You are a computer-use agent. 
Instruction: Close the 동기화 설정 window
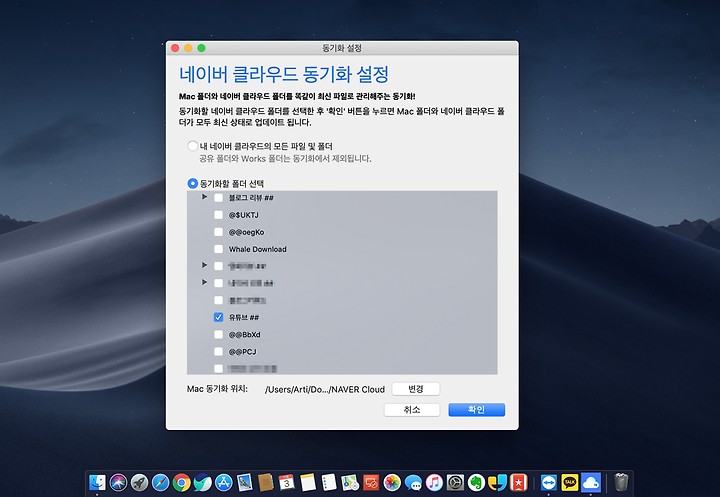tap(175, 48)
